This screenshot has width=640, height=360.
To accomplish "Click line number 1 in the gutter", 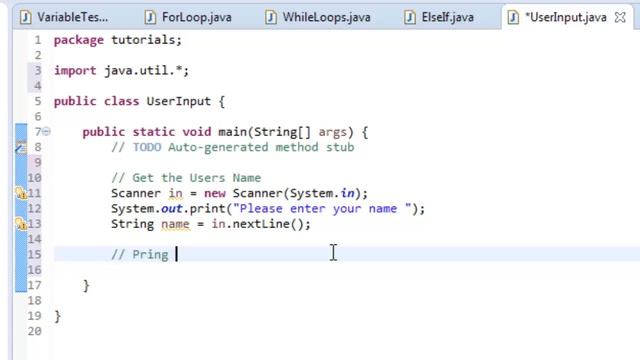I will tap(38, 40).
